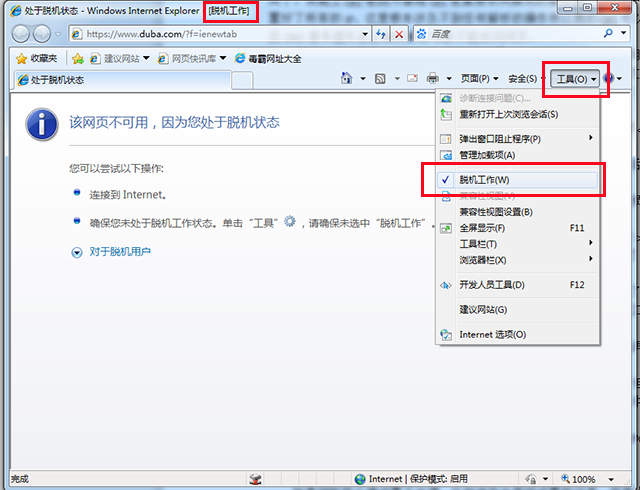The height and width of the screenshot is (490, 640).
Task: Open the Home page icon
Action: pos(346,79)
